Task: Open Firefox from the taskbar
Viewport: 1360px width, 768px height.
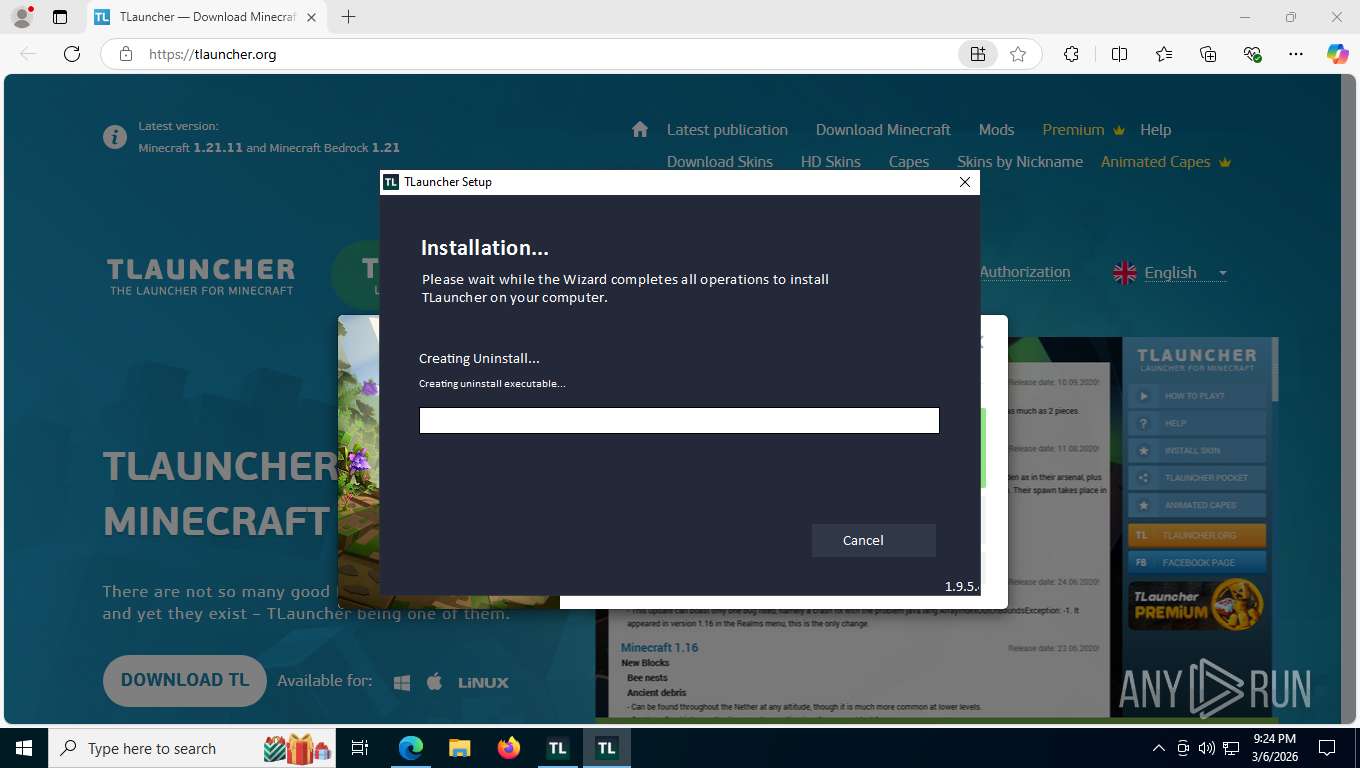Action: [508, 748]
